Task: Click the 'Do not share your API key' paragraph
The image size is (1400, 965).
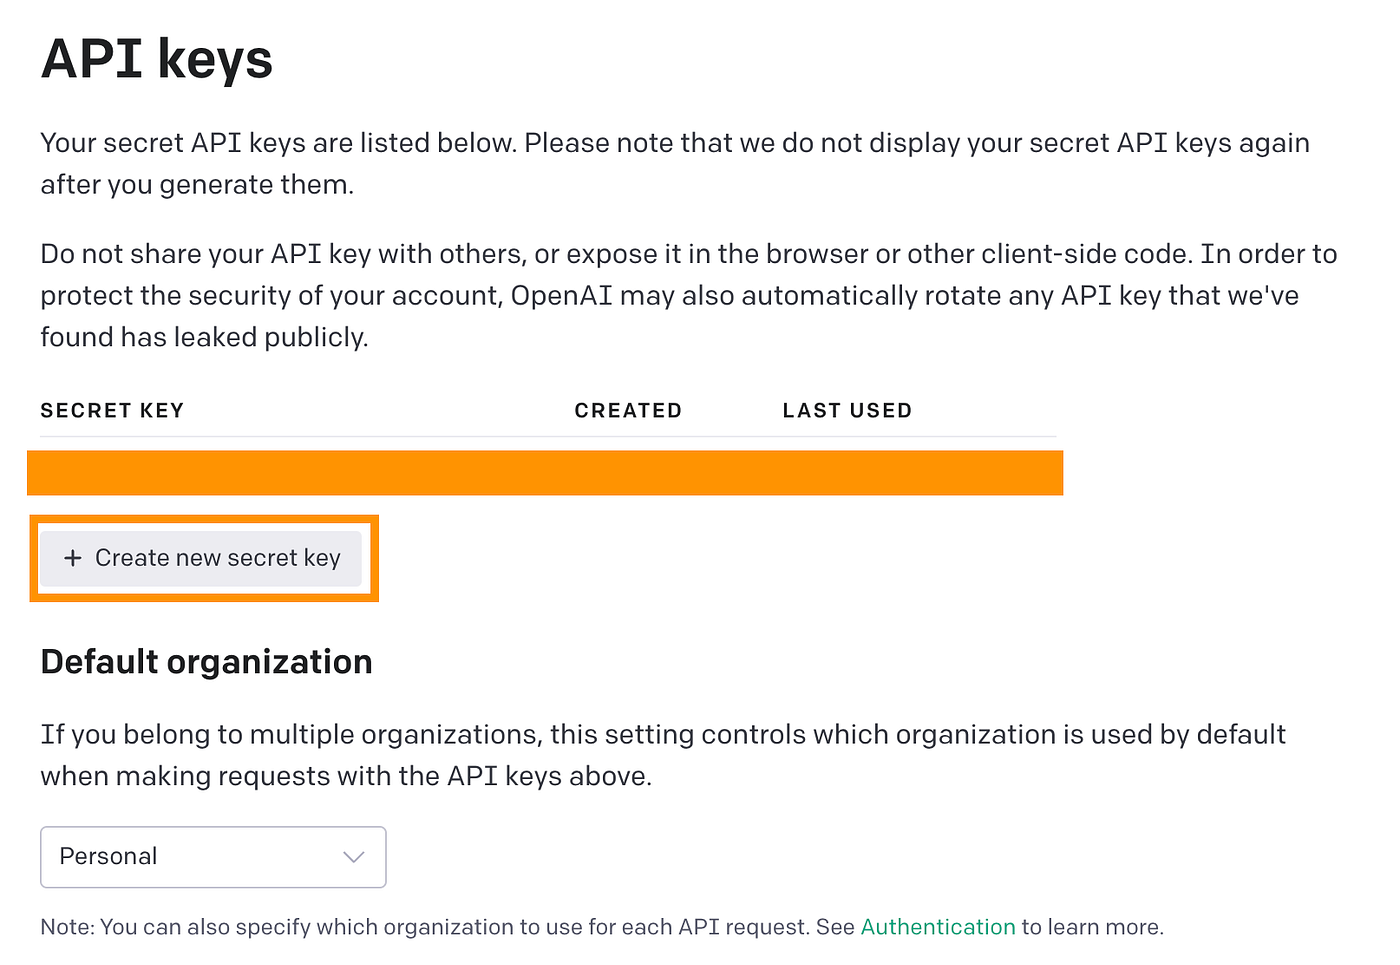Action: (688, 254)
